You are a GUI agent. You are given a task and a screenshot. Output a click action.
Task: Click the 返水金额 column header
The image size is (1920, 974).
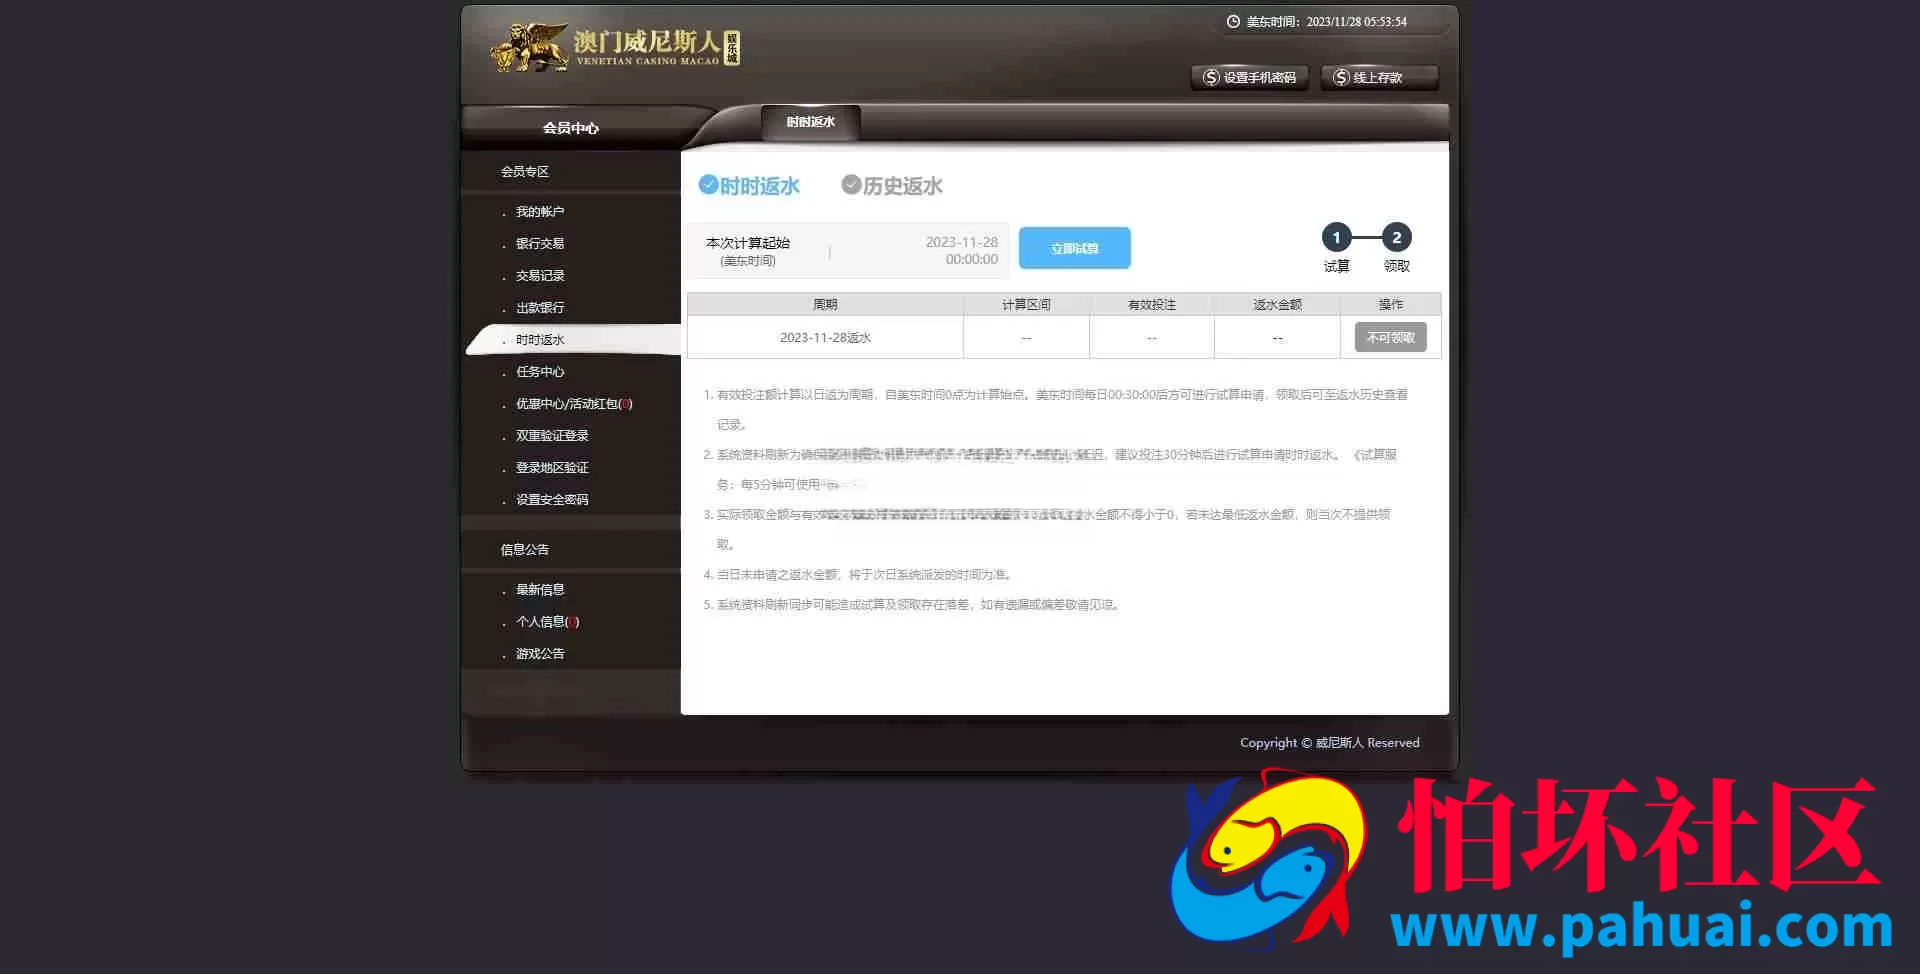click(1277, 305)
